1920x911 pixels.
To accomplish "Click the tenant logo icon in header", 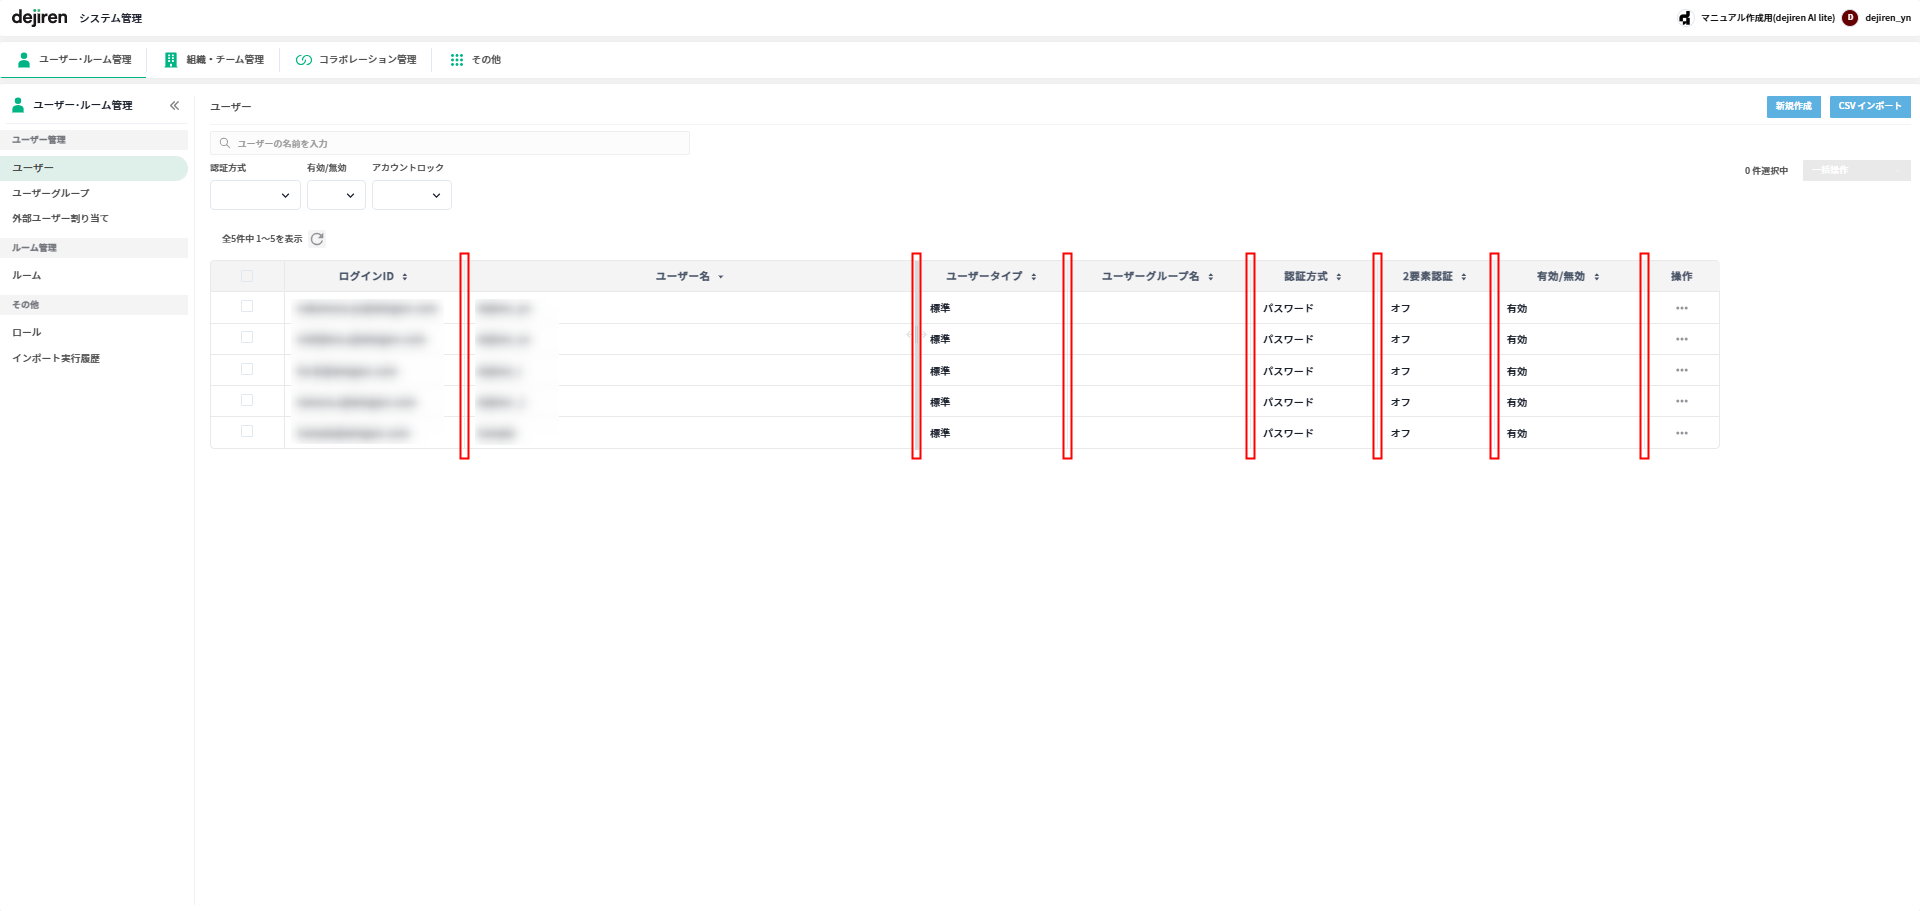I will coord(1685,18).
